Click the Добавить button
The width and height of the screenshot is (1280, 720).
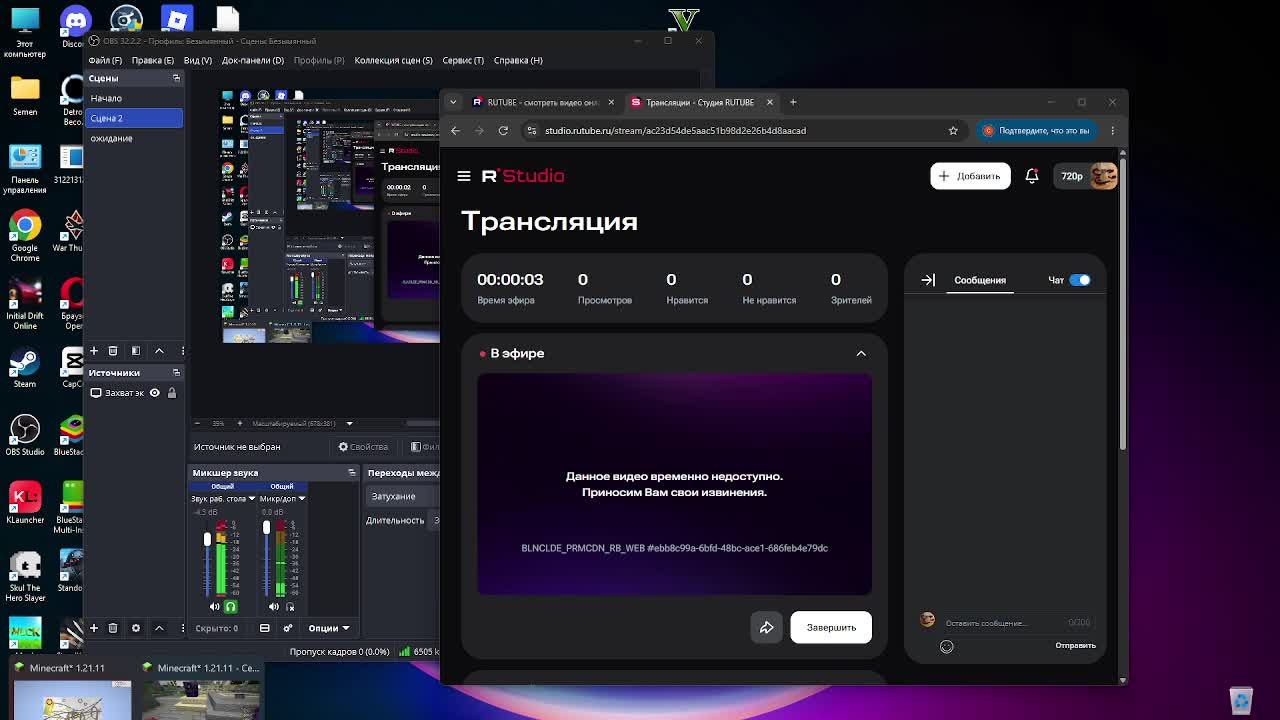(970, 176)
